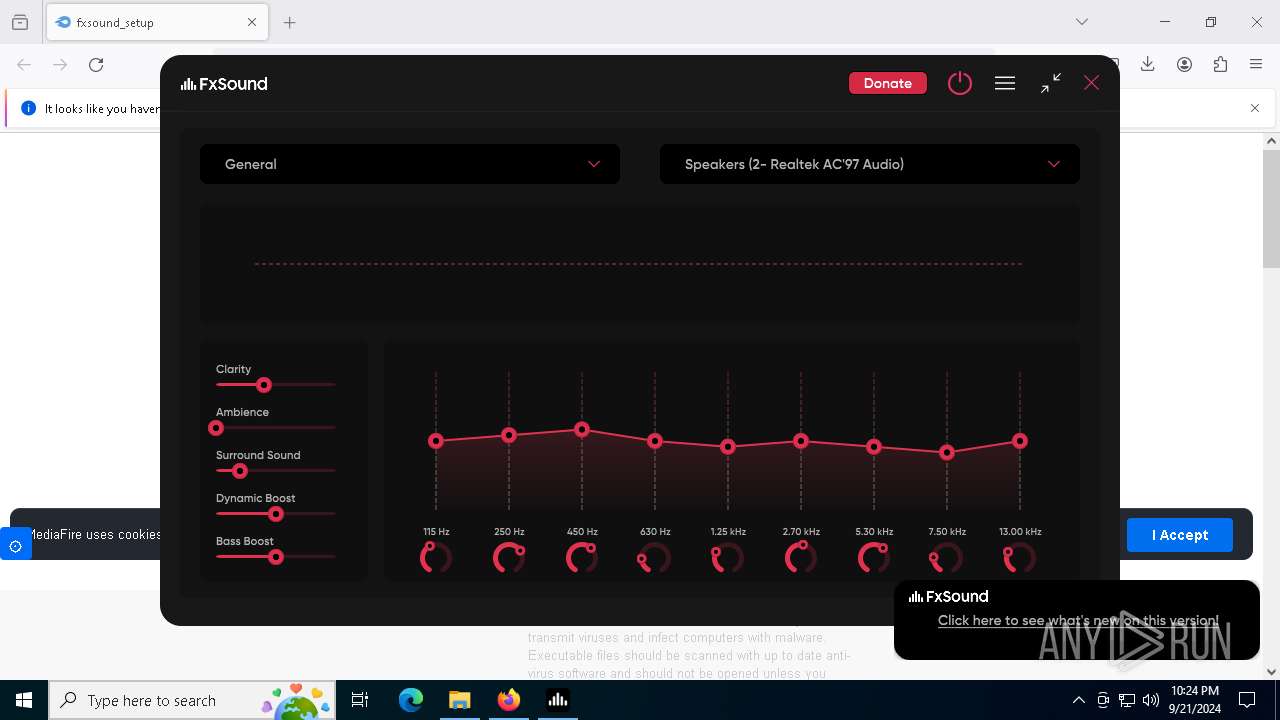Click the FxSound logo in header
Screen dimensions: 1280x720
224,84
